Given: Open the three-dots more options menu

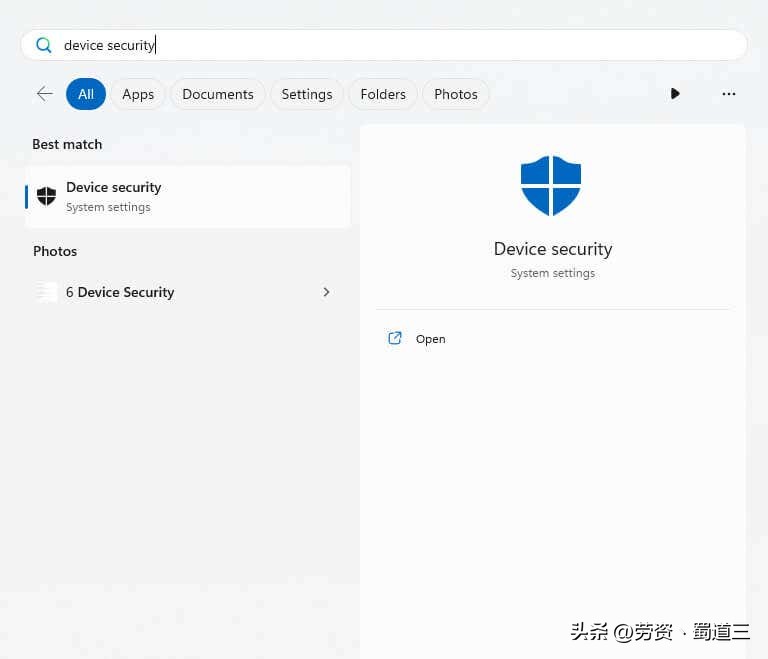Looking at the screenshot, I should coord(728,94).
